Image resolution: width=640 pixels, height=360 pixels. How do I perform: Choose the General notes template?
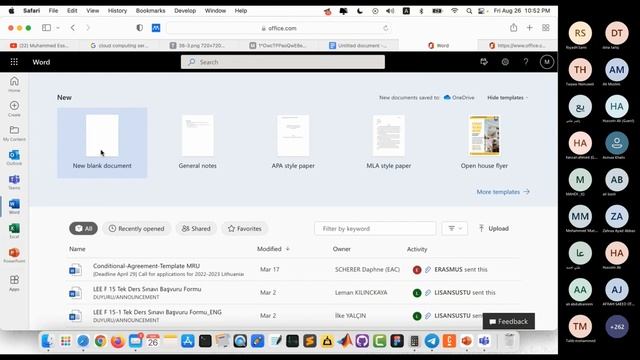198,143
